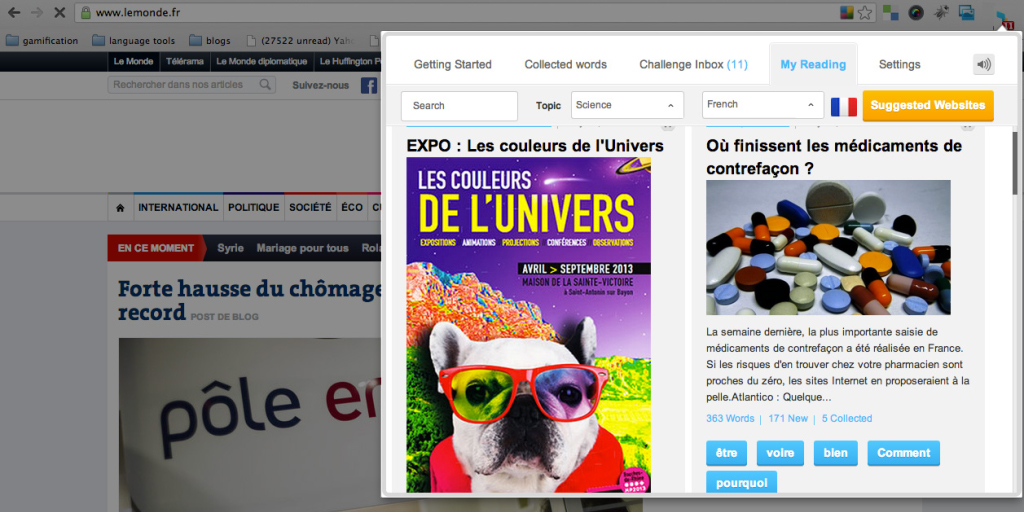Viewport: 1024px width, 512px height.
Task: Open the extension icon with red badge
Action: pyautogui.click(x=1004, y=20)
